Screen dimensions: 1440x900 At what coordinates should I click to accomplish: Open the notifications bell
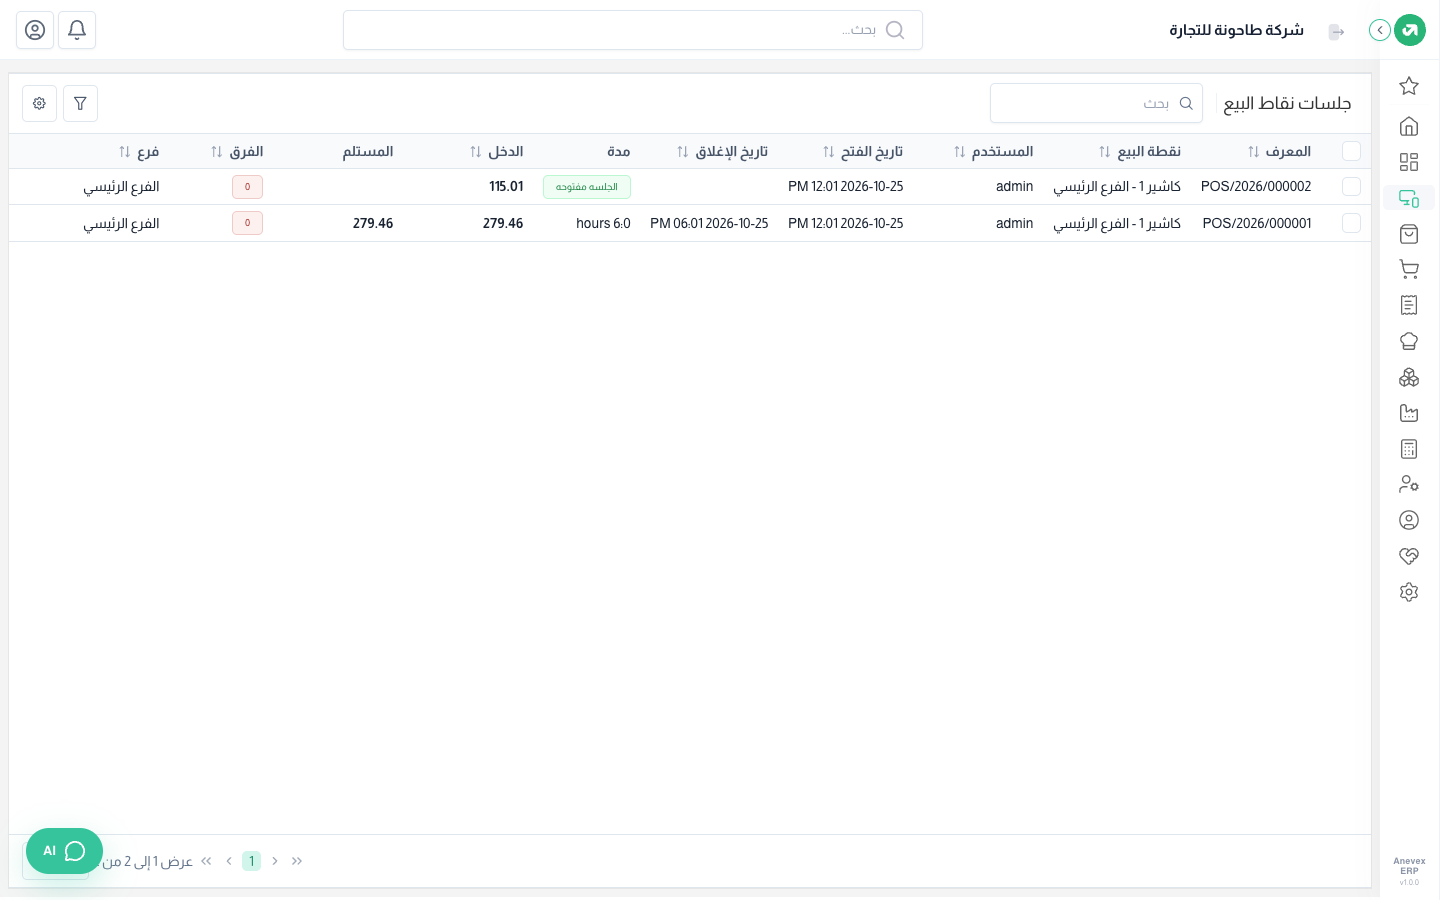[x=77, y=30]
